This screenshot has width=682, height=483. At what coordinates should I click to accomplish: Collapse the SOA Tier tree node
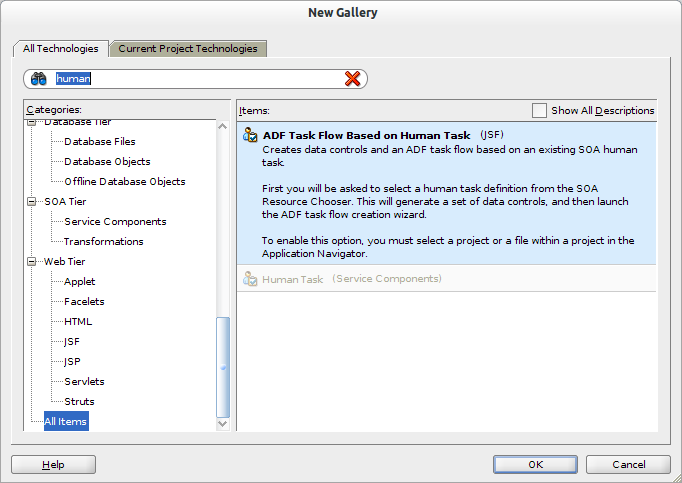pyautogui.click(x=32, y=202)
